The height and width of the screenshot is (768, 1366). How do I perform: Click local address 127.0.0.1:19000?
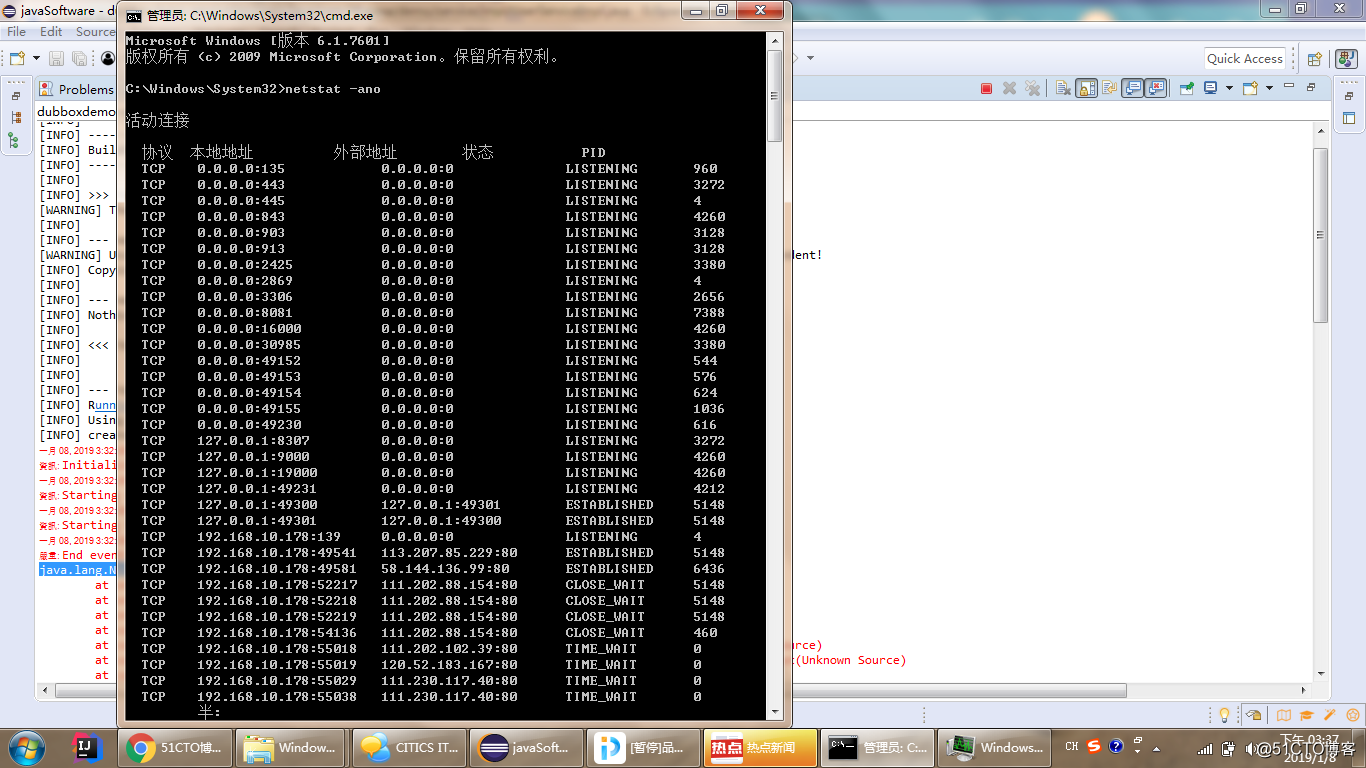pyautogui.click(x=257, y=473)
